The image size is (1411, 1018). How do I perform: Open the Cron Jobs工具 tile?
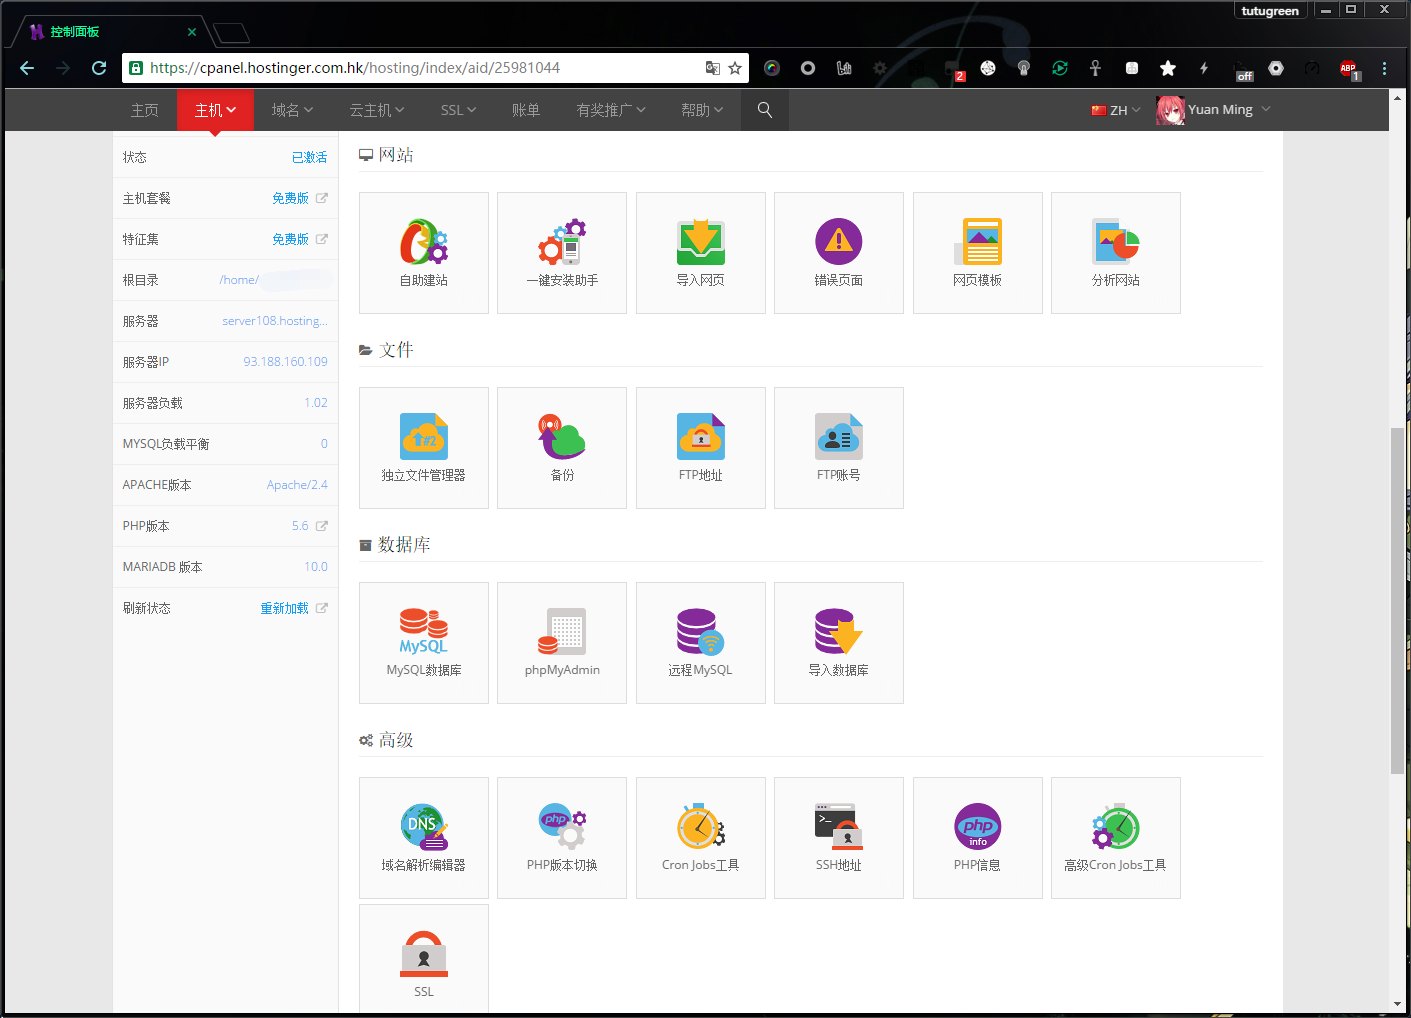coord(701,838)
